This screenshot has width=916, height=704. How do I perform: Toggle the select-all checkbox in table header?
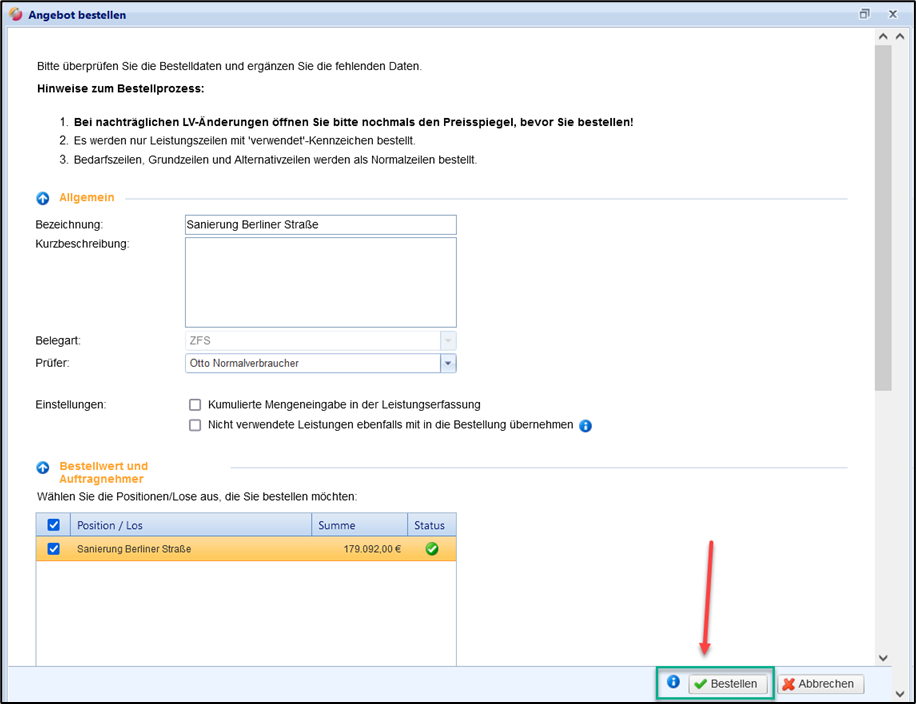tap(54, 525)
